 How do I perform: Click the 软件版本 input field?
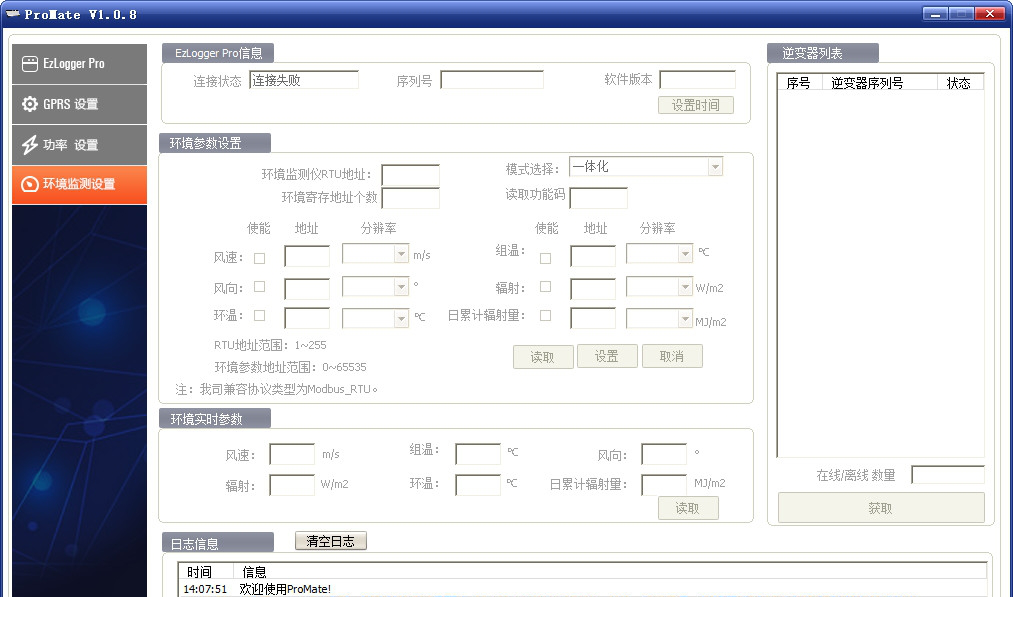tap(697, 80)
